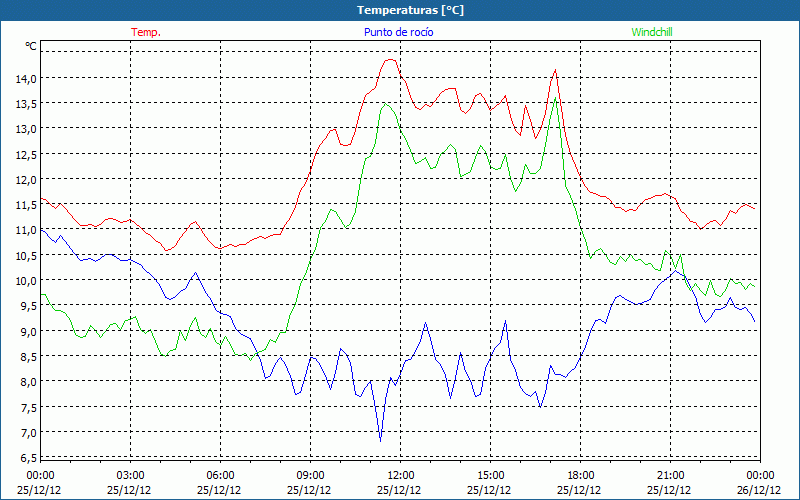Image resolution: width=800 pixels, height=500 pixels.
Task: Click the "°C" axis unit label
Action: (31, 46)
